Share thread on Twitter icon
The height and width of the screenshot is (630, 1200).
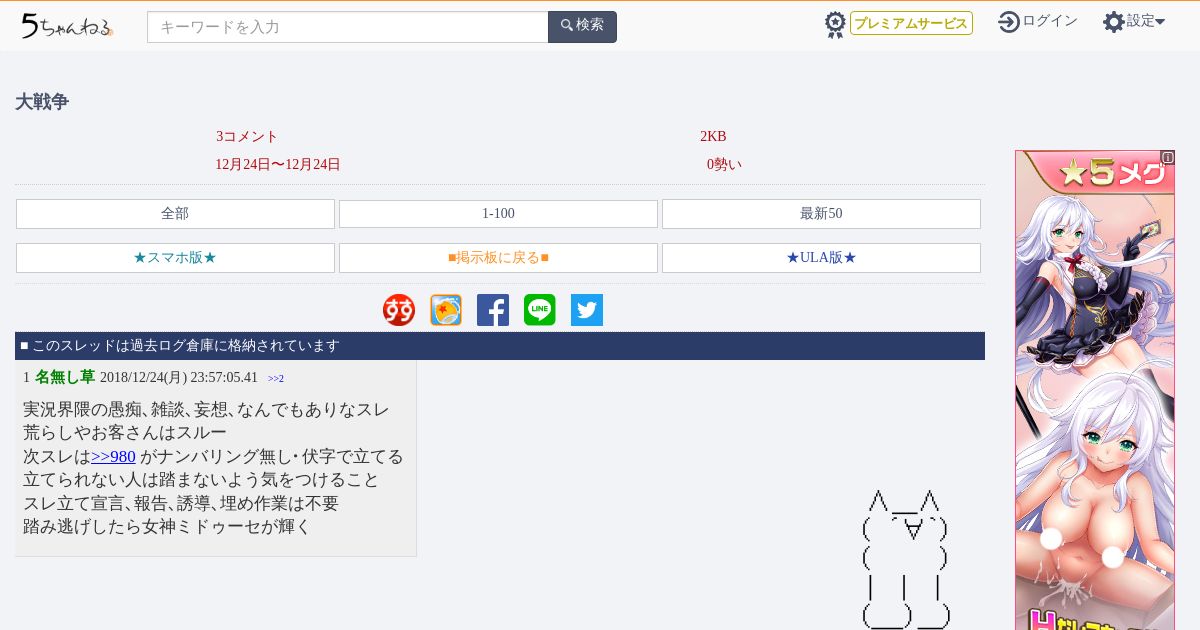587,310
